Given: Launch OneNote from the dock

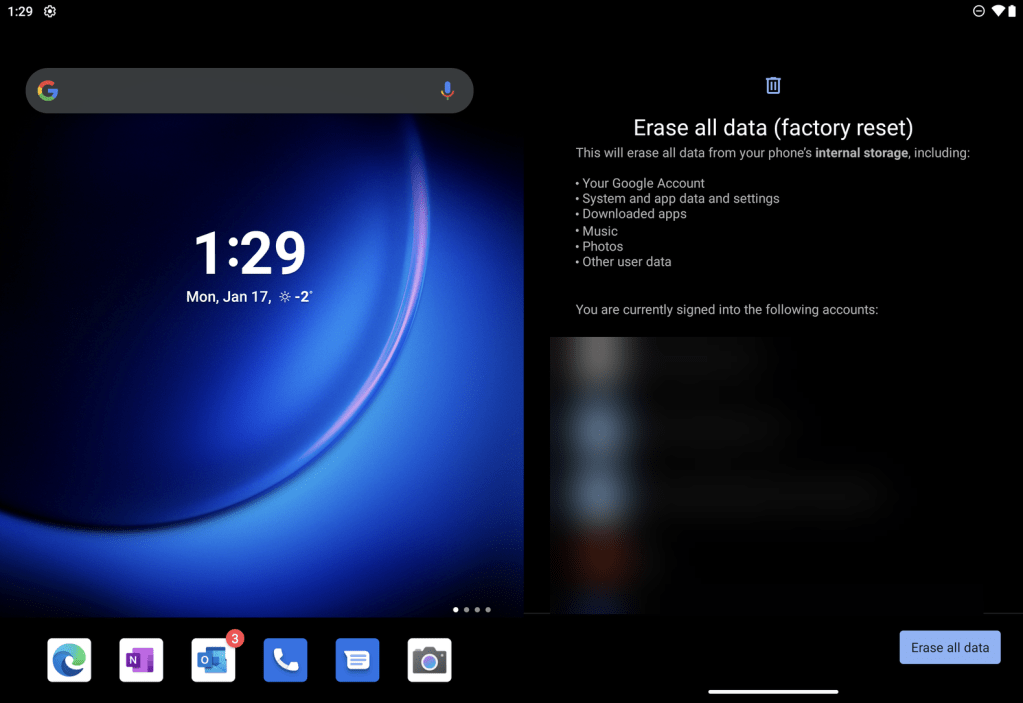Looking at the screenshot, I should pos(141,660).
